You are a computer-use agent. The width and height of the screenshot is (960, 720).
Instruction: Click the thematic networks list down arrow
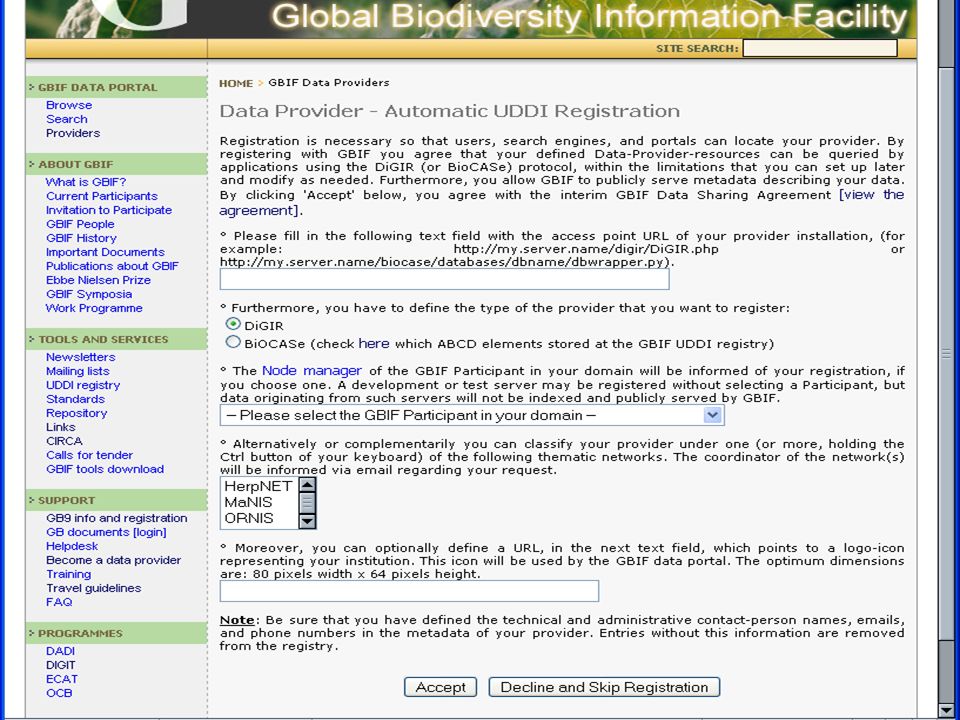coord(307,521)
